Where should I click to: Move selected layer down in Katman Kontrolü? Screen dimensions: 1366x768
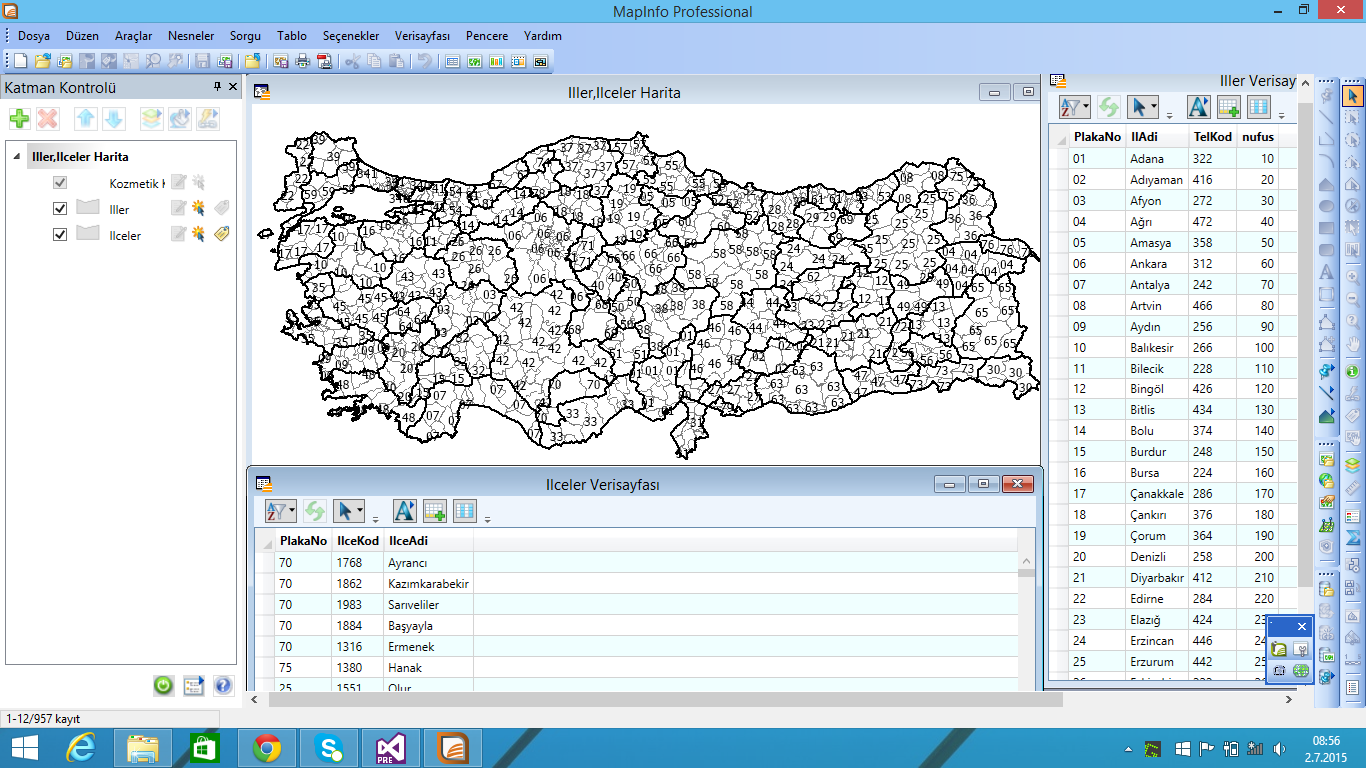point(114,119)
